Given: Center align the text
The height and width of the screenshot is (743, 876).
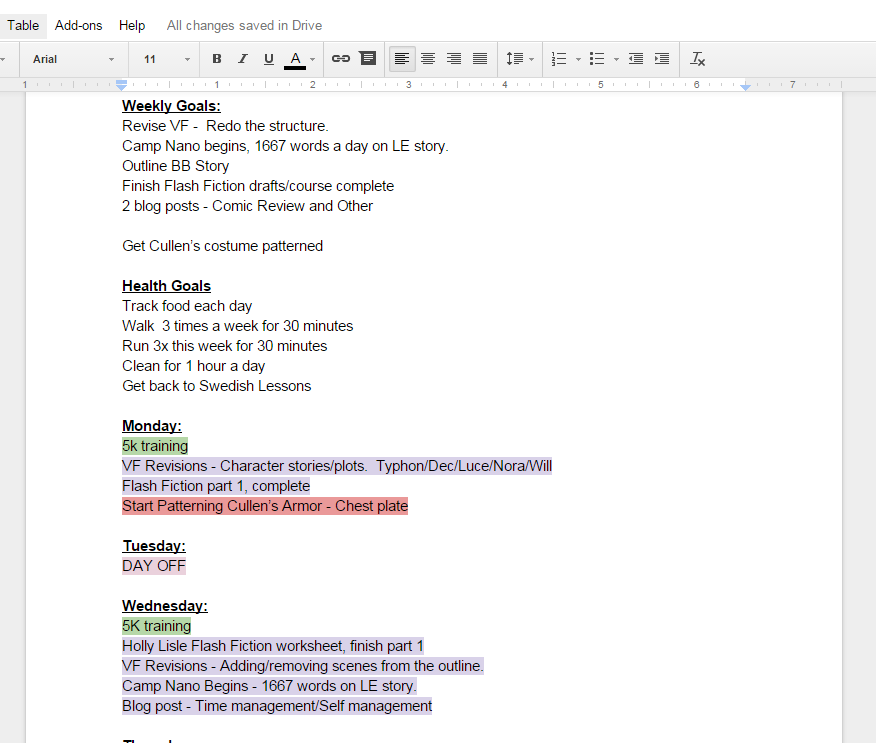Looking at the screenshot, I should pos(428,59).
